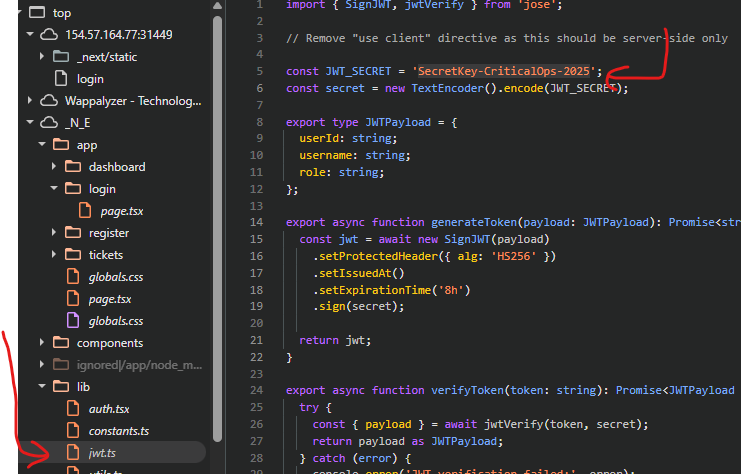Screen dimensions: 741x474
Task: Open the purple-icon globals.css file label
Action: [x=116, y=321]
